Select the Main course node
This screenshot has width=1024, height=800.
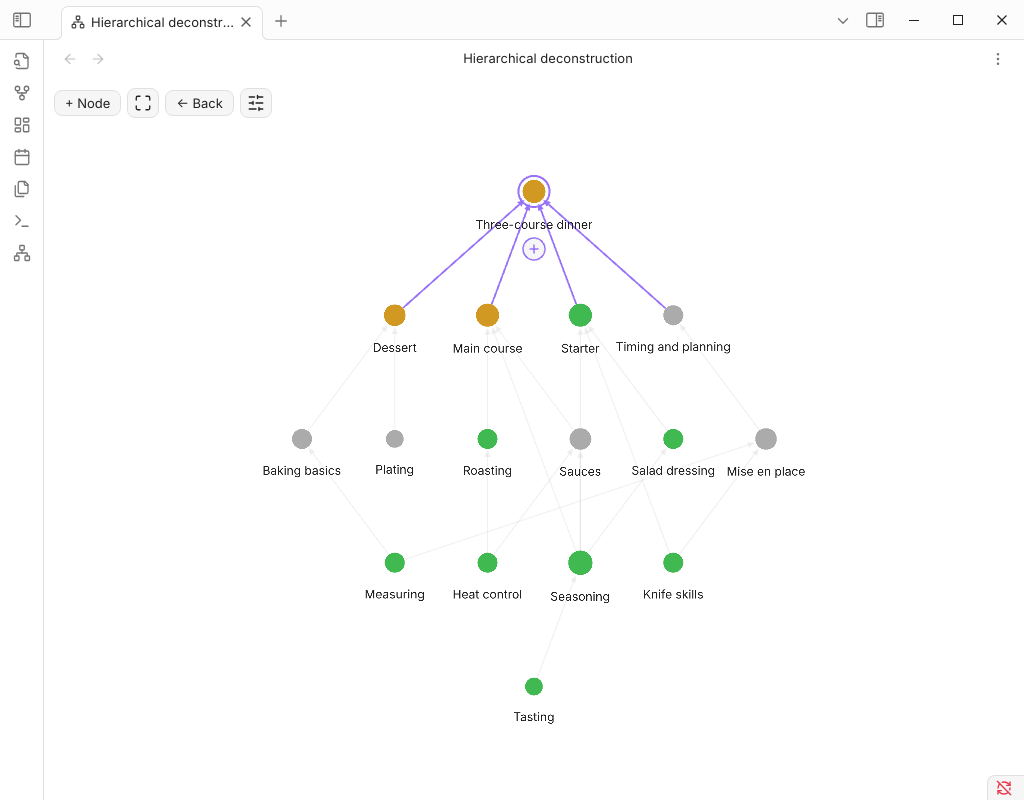coord(487,315)
